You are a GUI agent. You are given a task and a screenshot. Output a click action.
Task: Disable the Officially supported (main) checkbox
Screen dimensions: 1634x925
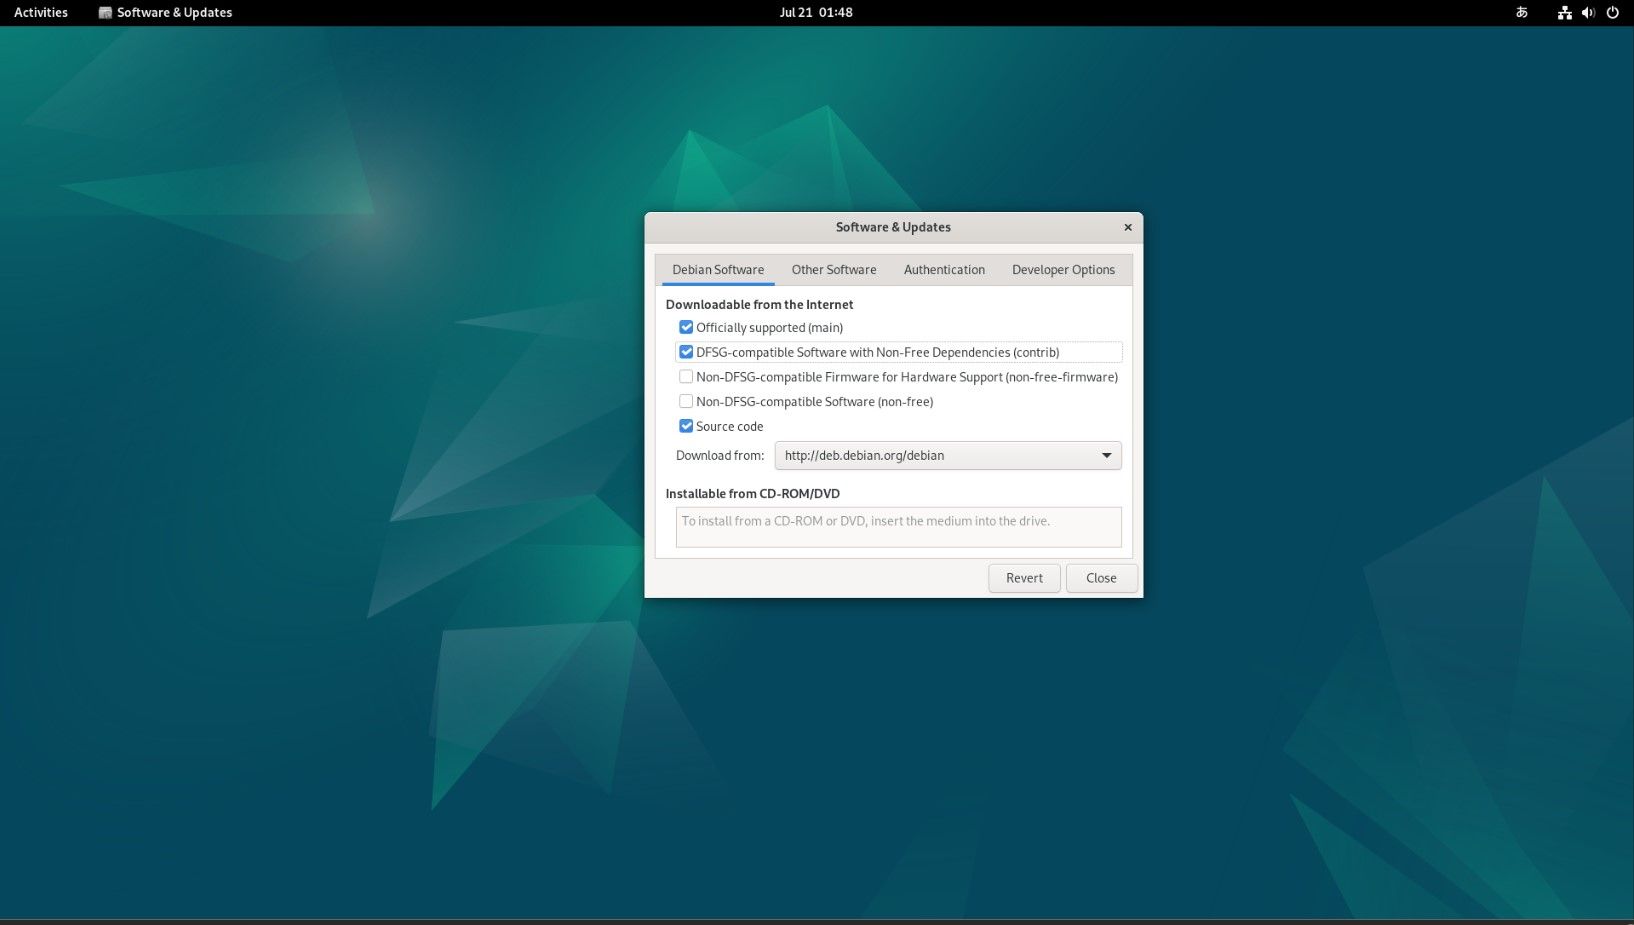686,327
